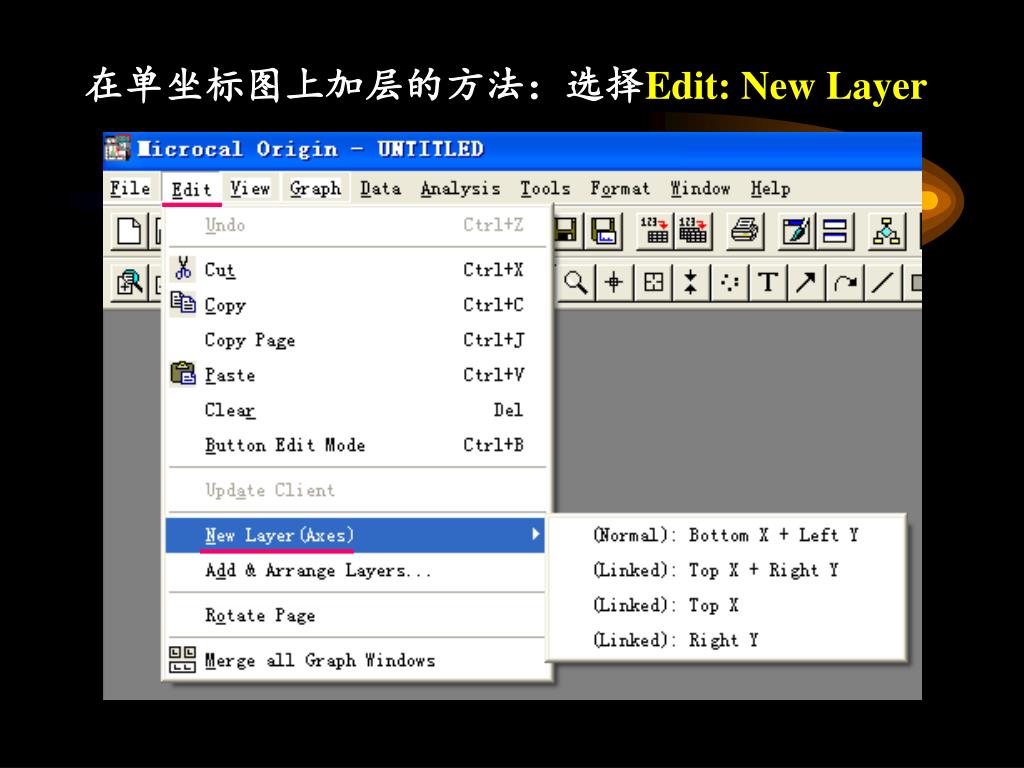Choose Clear from the Edit menu
The height and width of the screenshot is (768, 1024).
click(x=356, y=410)
